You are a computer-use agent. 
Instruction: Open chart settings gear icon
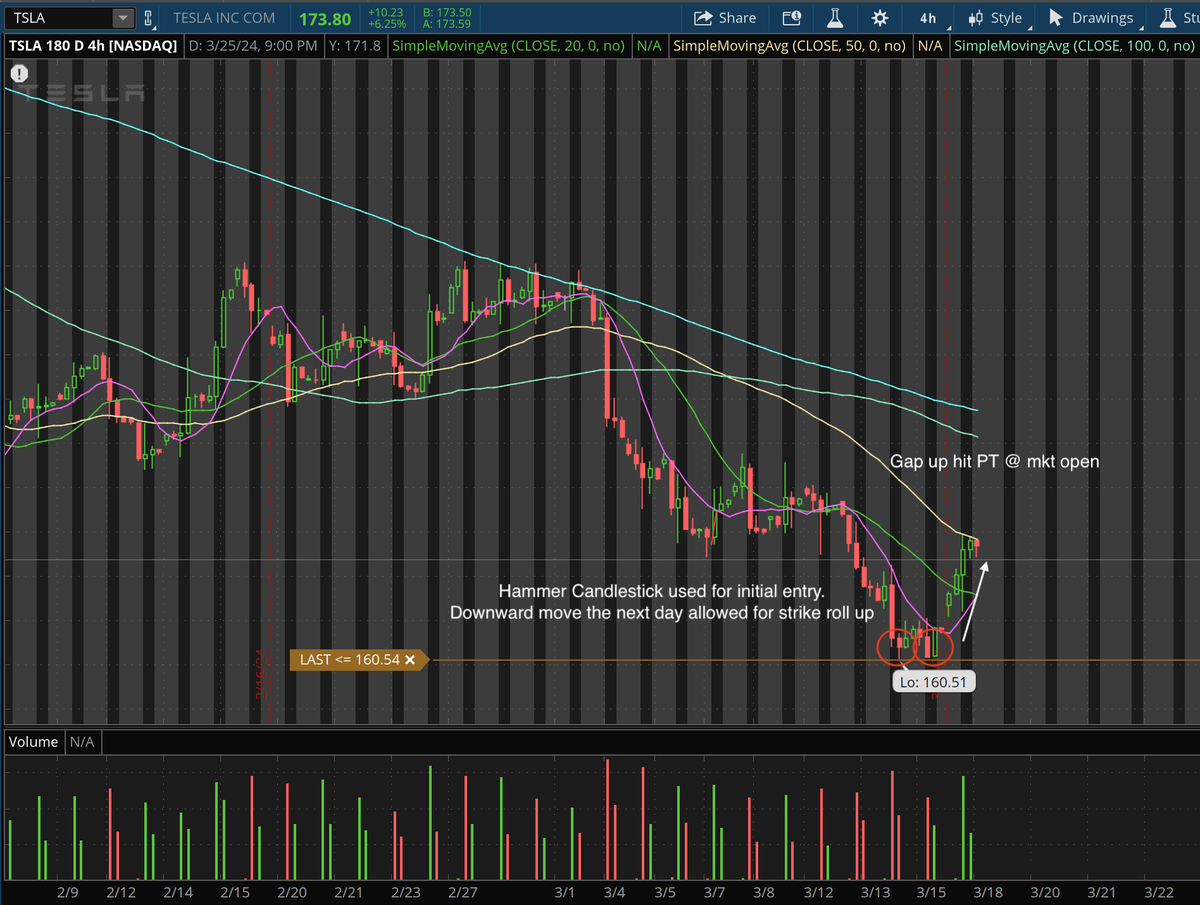pyautogui.click(x=880, y=18)
